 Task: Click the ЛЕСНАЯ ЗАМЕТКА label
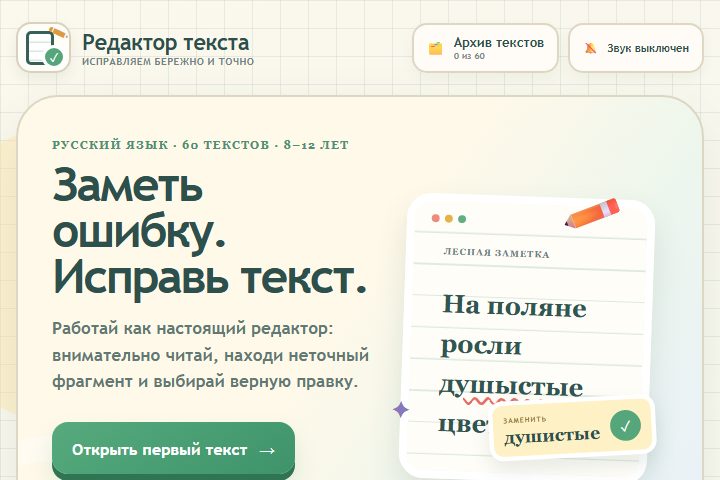click(496, 253)
